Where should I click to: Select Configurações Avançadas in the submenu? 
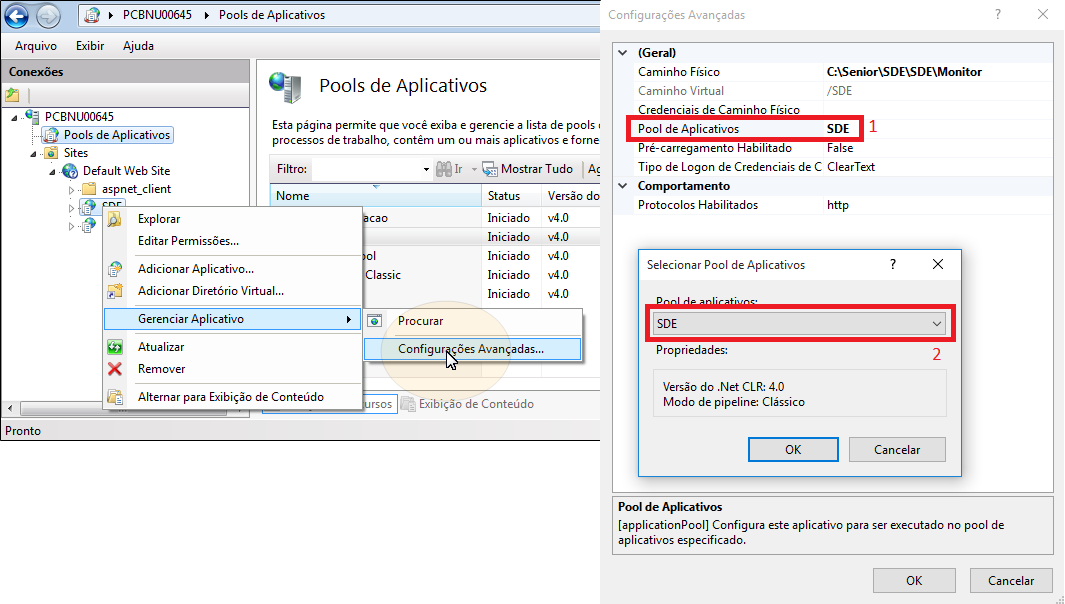472,349
